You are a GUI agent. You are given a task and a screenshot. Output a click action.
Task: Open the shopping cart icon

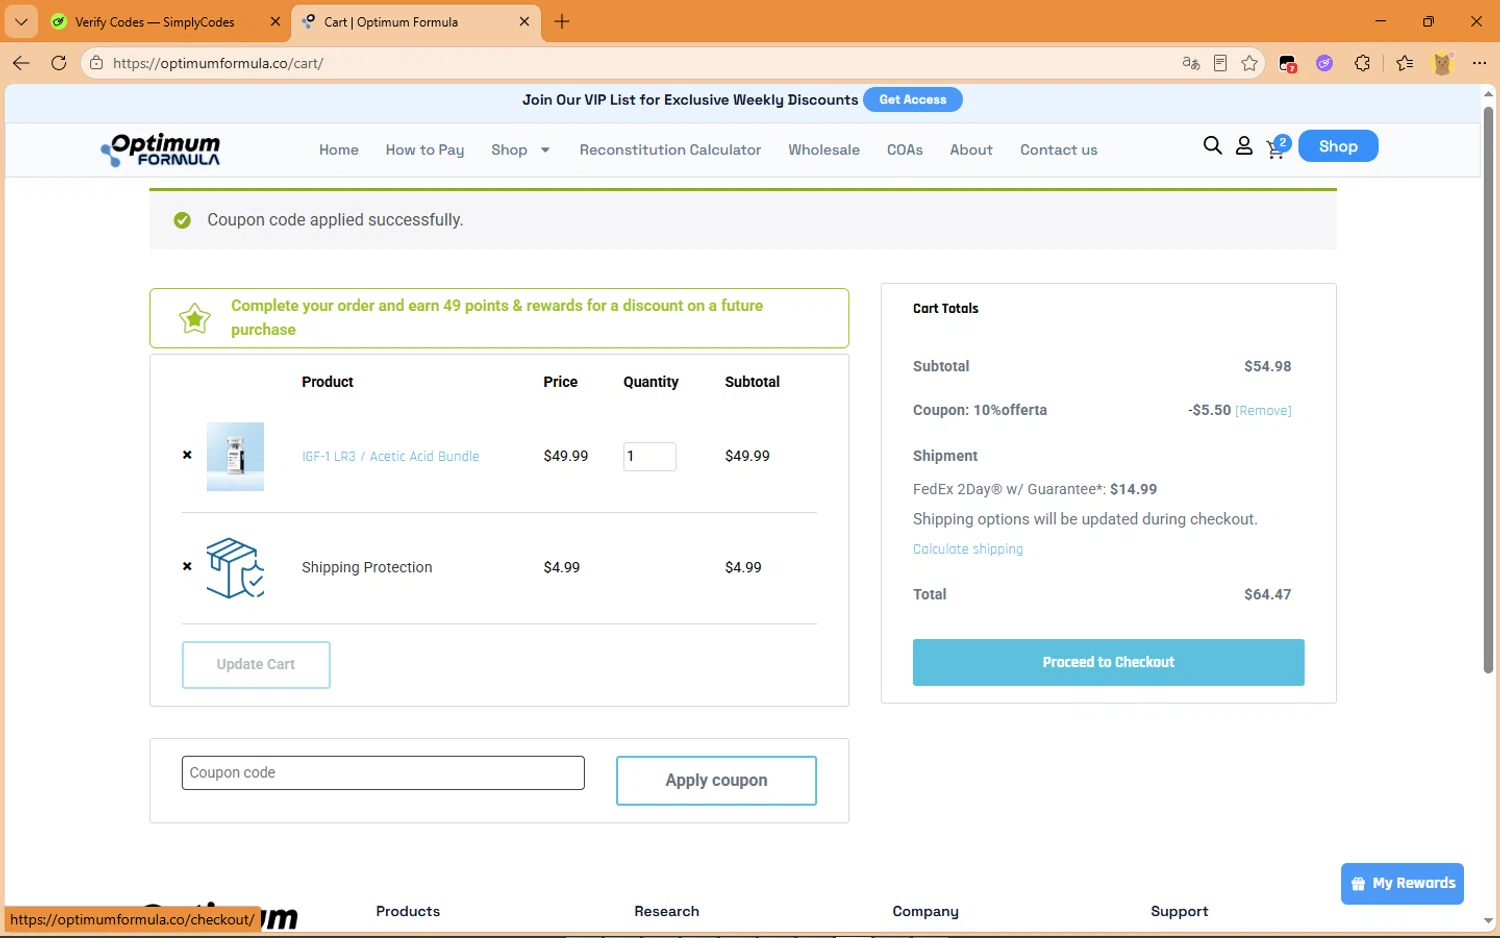point(1277,147)
